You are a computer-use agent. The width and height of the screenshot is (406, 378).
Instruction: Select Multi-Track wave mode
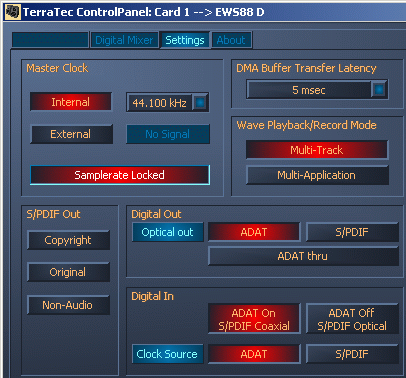click(317, 150)
